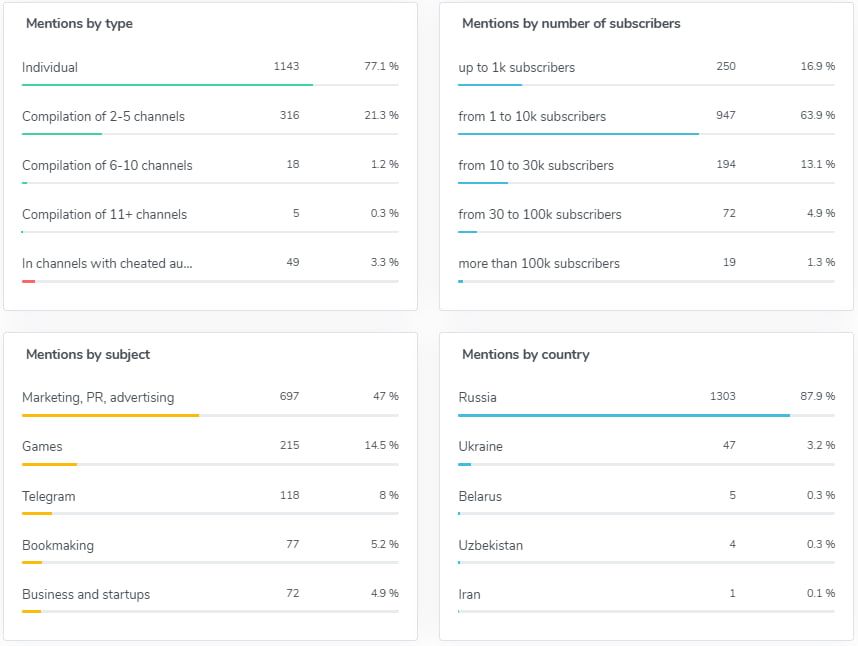Select 'more than 100k subscribers' entry
Screen dimensions: 858x646
pos(539,263)
